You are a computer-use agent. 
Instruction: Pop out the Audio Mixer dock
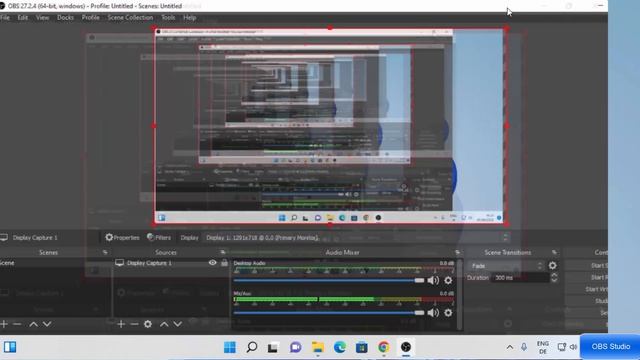click(457, 252)
